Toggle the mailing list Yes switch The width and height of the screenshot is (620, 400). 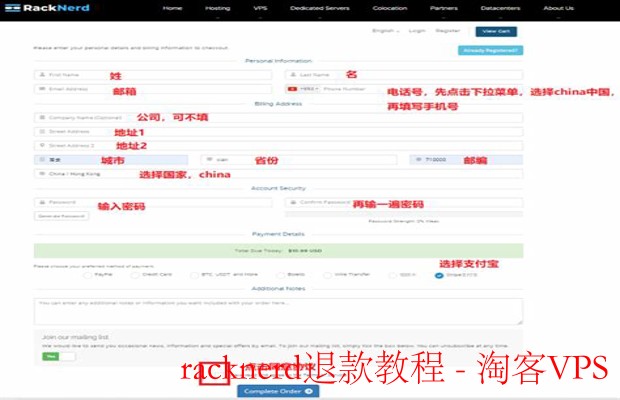[59, 356]
